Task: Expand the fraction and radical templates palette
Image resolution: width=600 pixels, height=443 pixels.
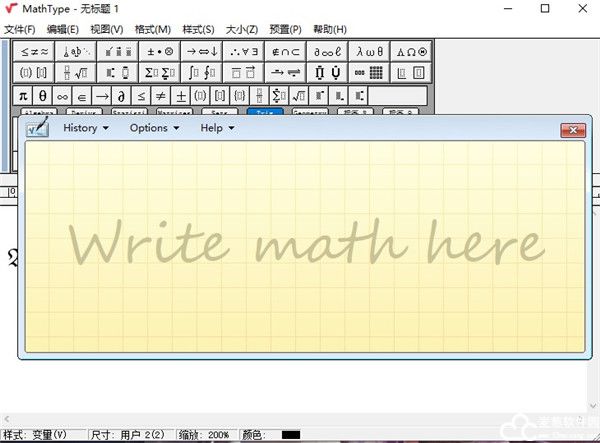Action: point(76,72)
